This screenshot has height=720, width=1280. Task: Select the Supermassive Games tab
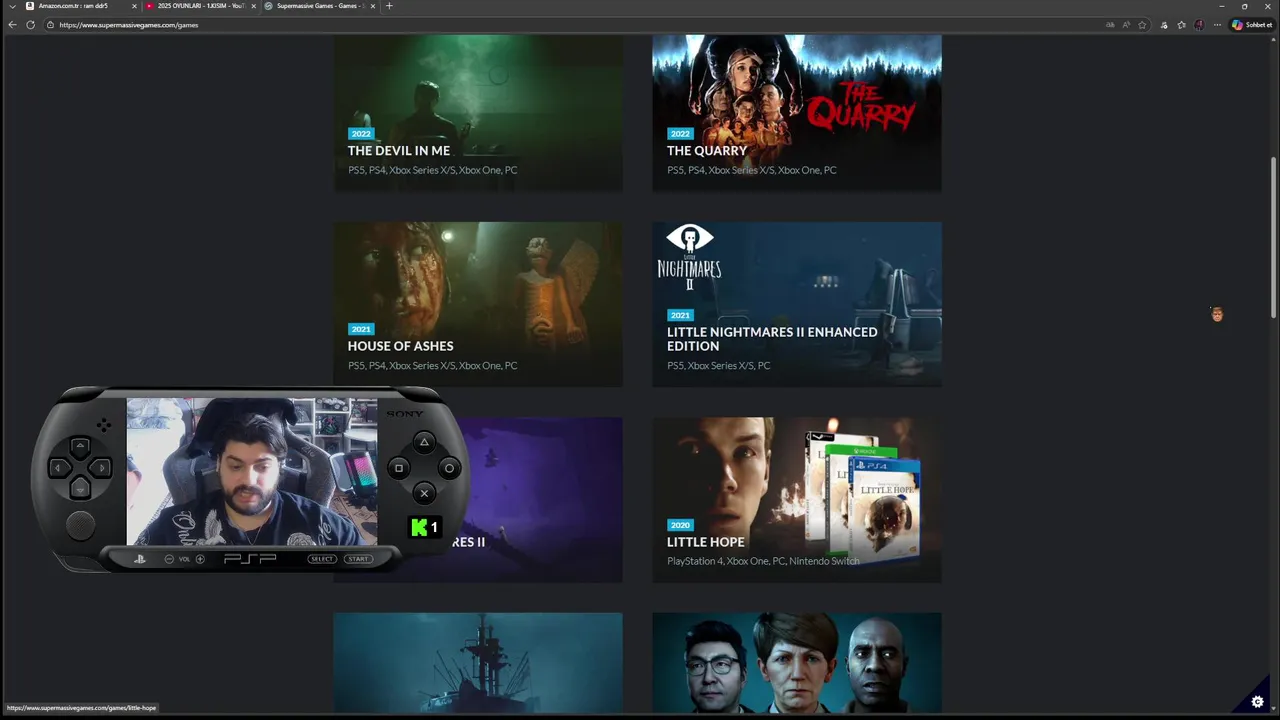coord(320,6)
